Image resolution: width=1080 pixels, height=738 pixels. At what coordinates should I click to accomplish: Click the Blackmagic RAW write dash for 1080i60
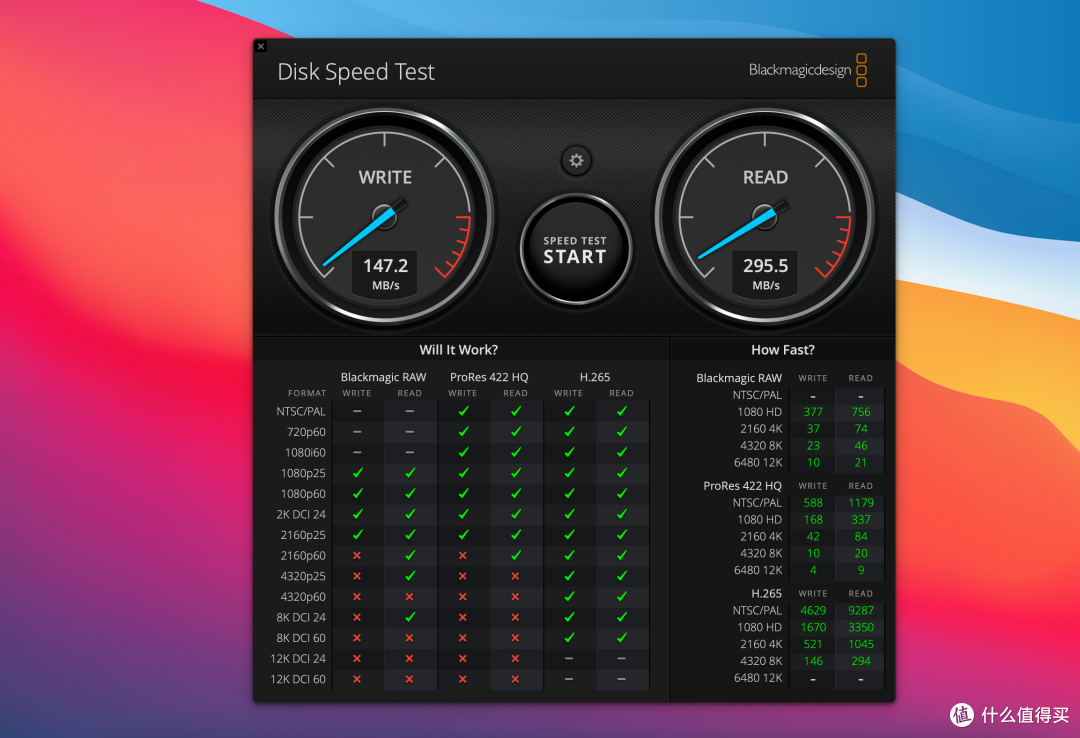click(357, 453)
